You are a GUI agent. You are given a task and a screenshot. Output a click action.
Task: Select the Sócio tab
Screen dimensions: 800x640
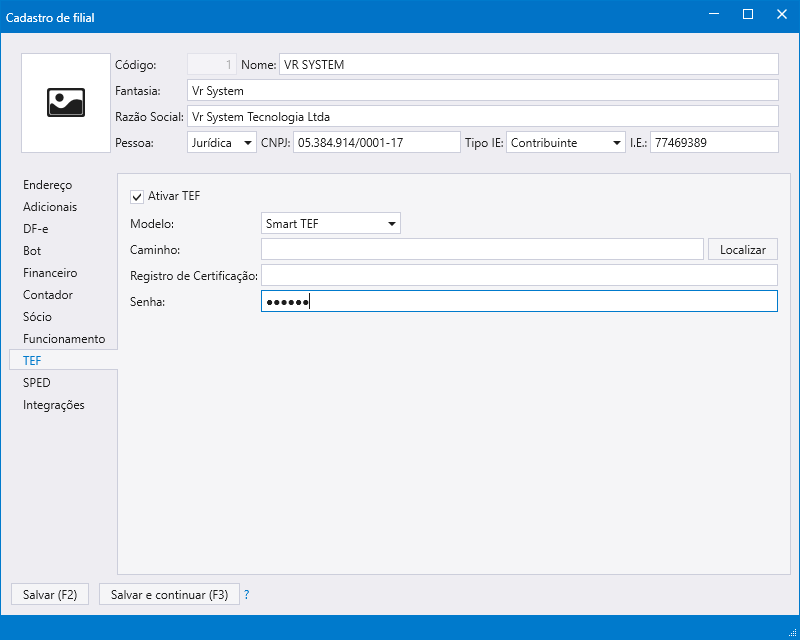37,316
